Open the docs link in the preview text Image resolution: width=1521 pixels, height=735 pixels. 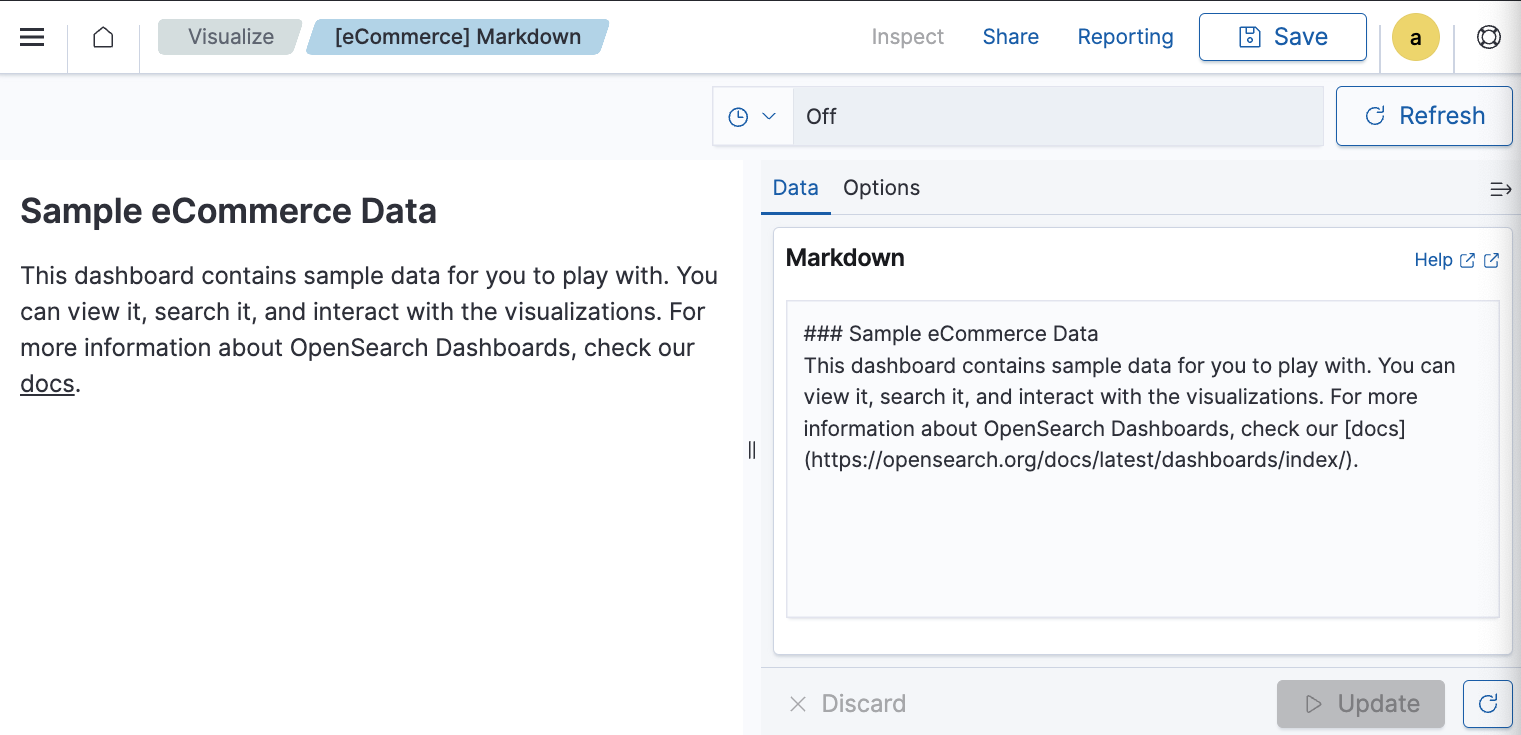[x=46, y=383]
